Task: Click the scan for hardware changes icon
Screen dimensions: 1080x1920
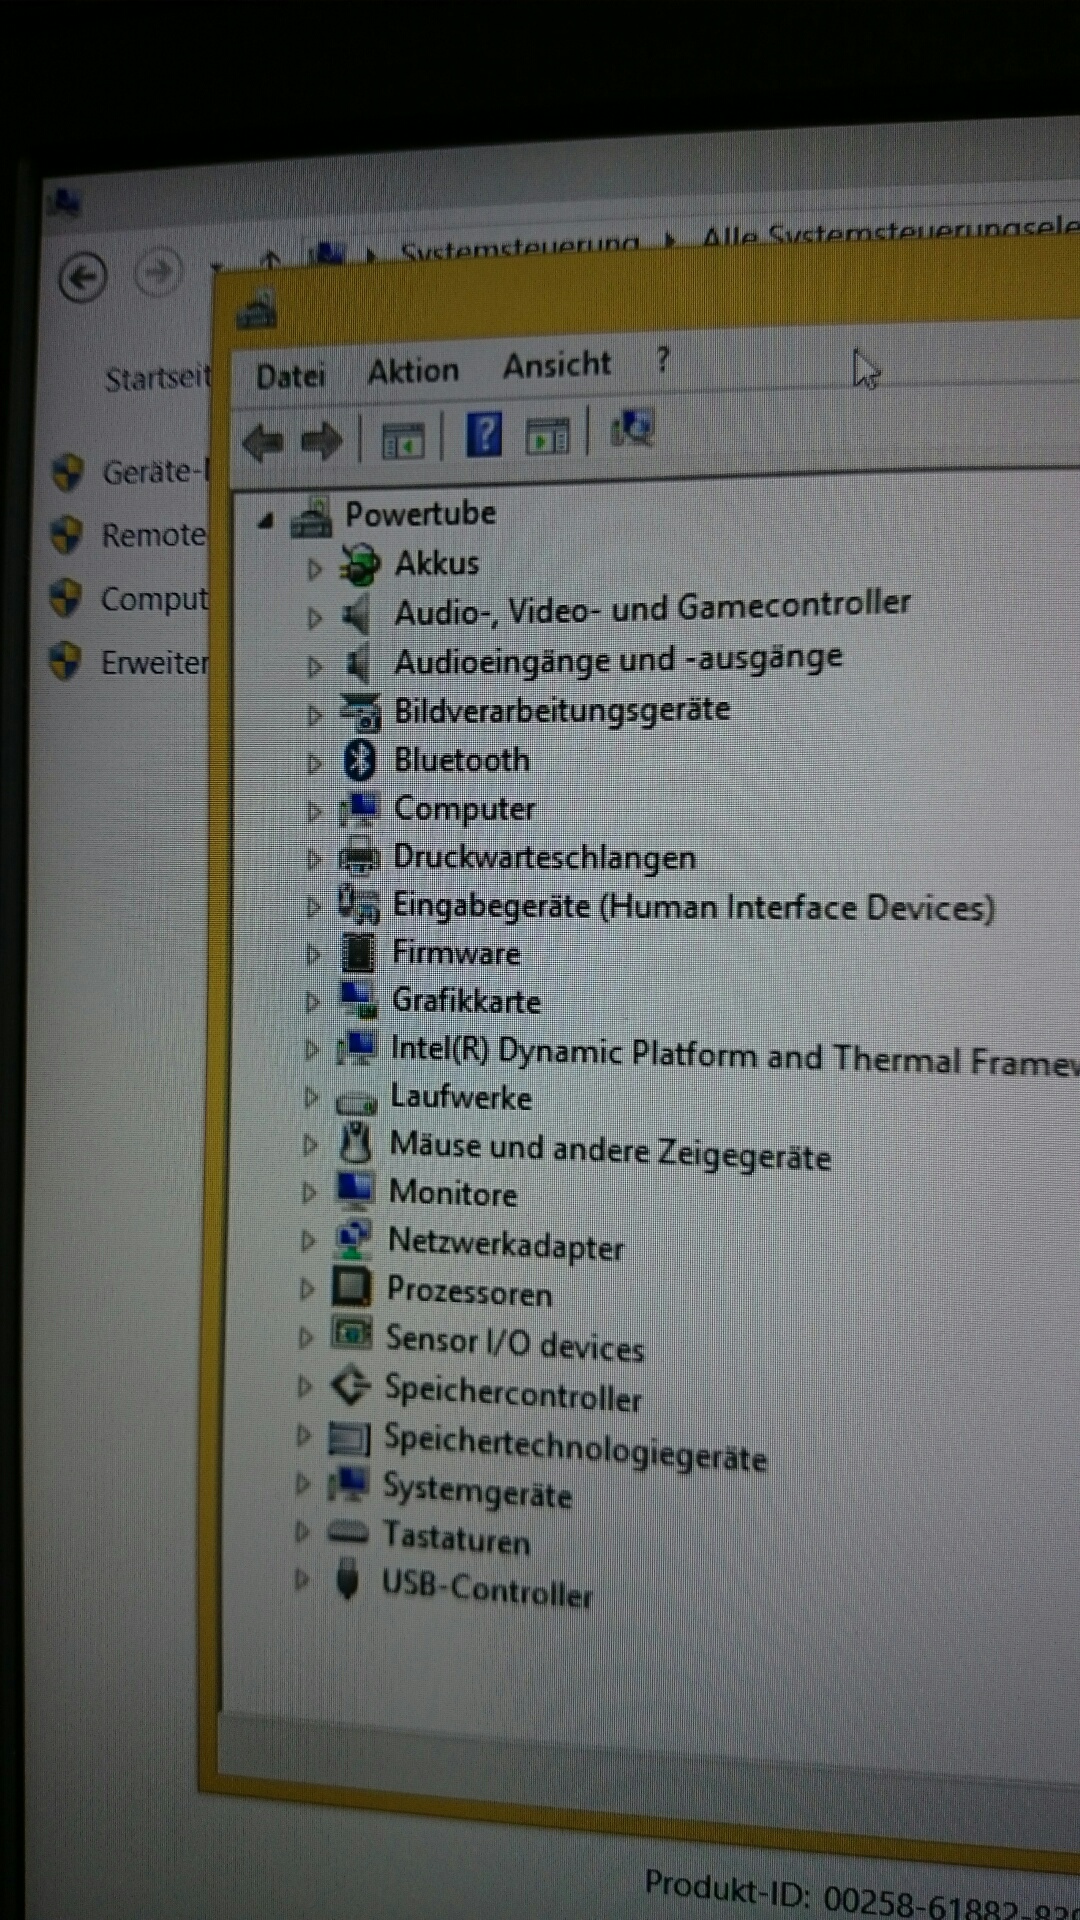Action: coord(632,430)
